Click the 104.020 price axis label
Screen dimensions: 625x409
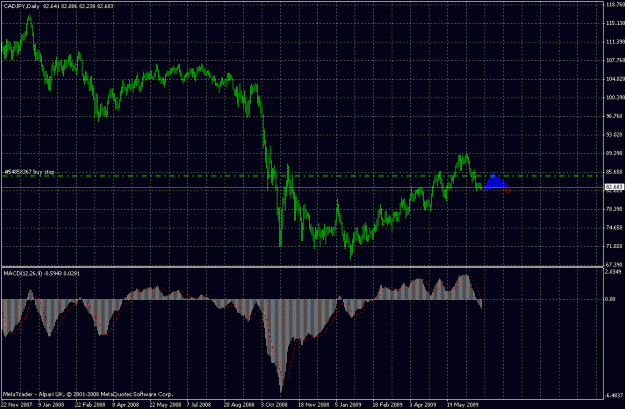615,79
